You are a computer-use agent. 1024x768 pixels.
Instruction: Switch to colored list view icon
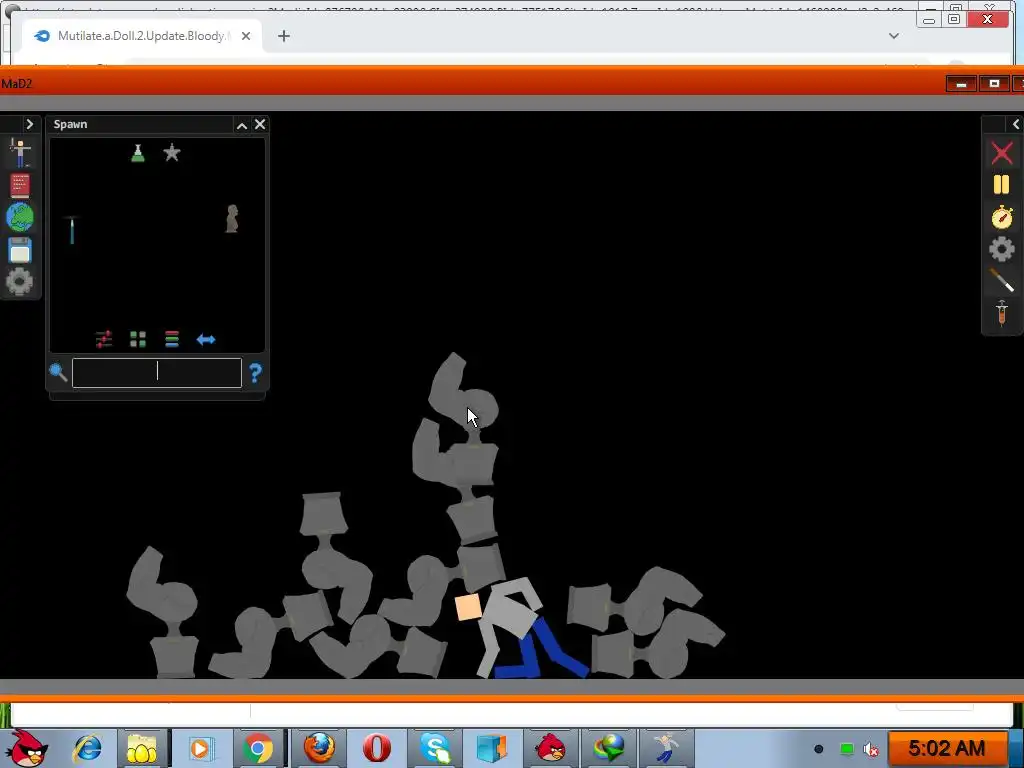click(x=172, y=339)
